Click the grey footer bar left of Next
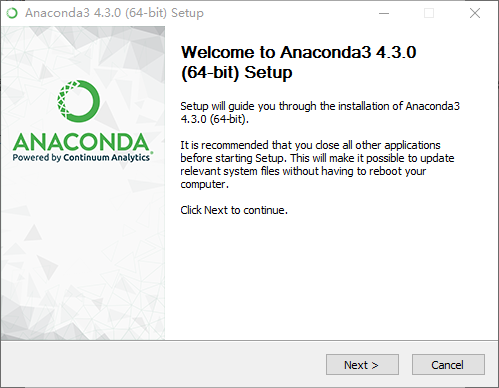This screenshot has width=499, height=388. tap(163, 364)
